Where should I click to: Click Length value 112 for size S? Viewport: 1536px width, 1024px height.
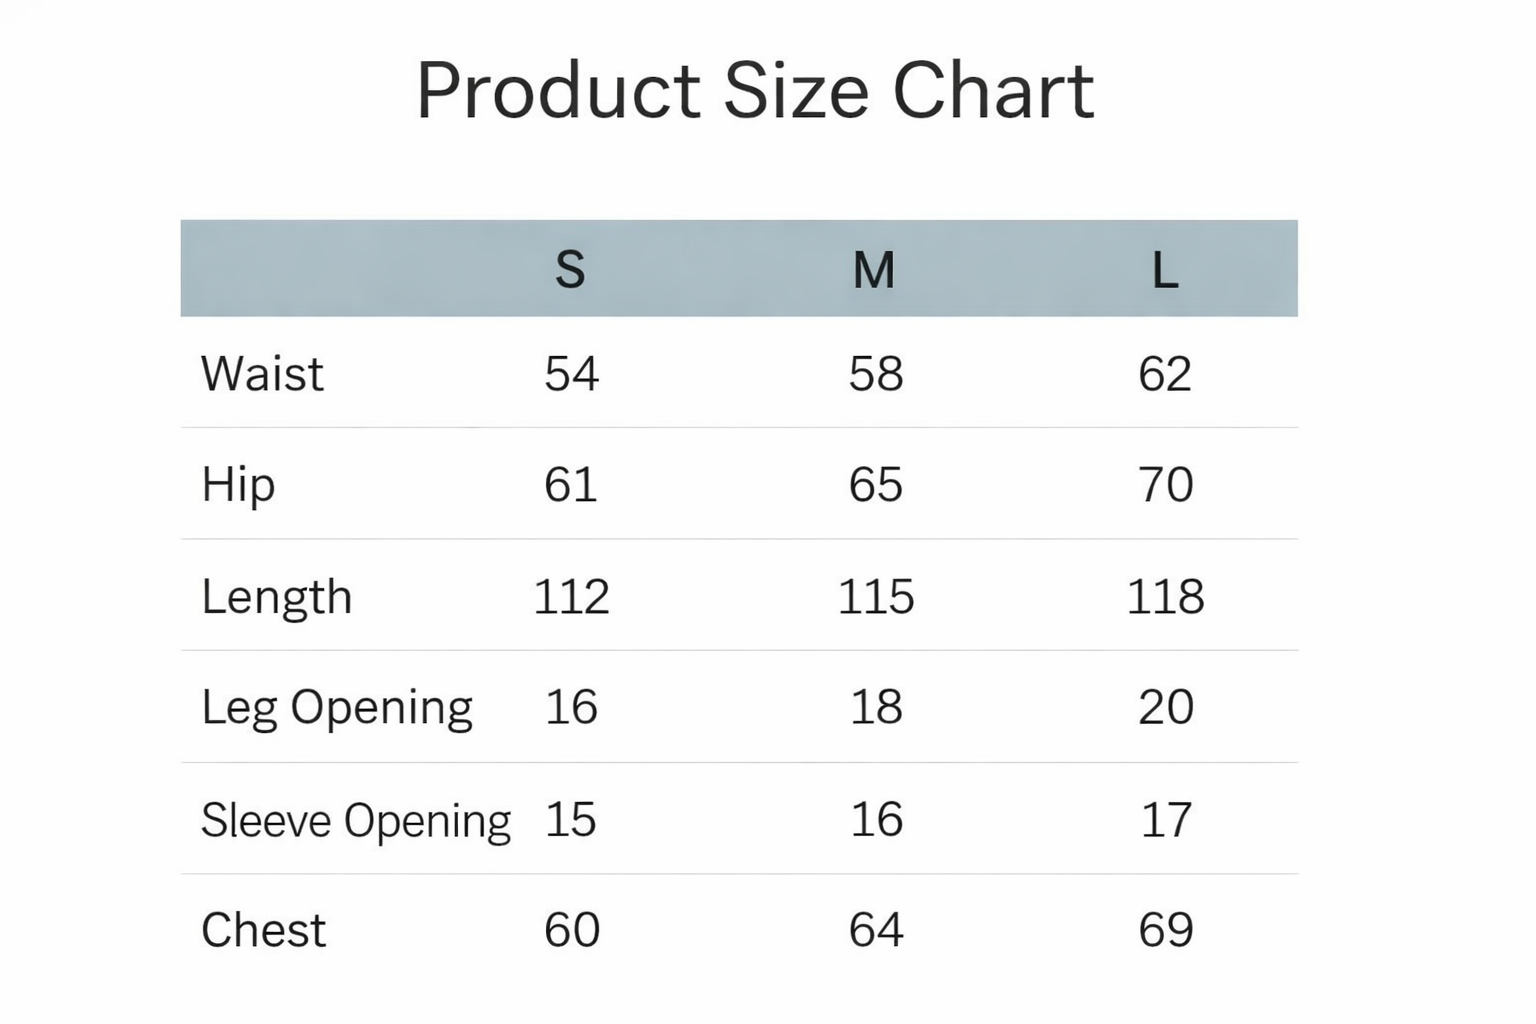point(571,597)
